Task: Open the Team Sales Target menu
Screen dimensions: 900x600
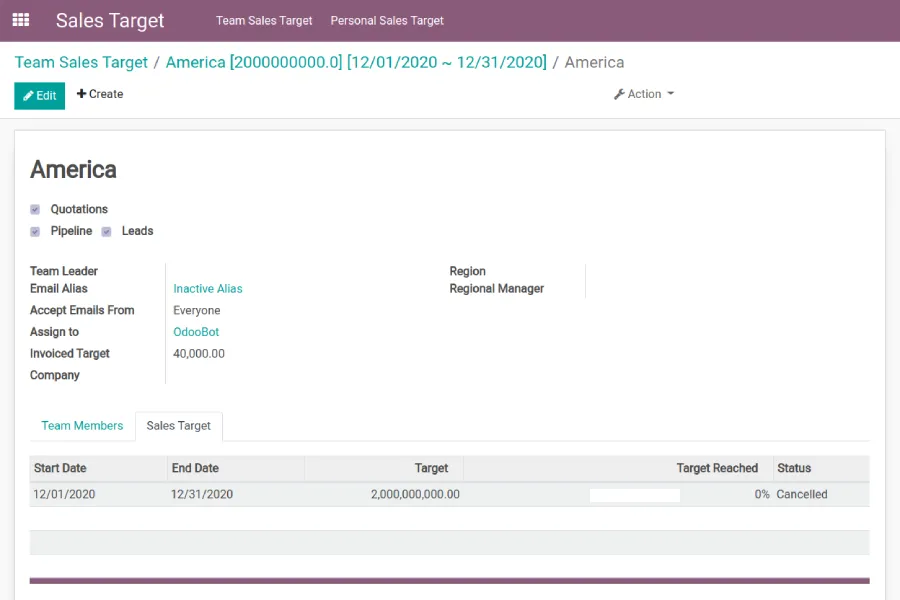Action: coord(264,21)
